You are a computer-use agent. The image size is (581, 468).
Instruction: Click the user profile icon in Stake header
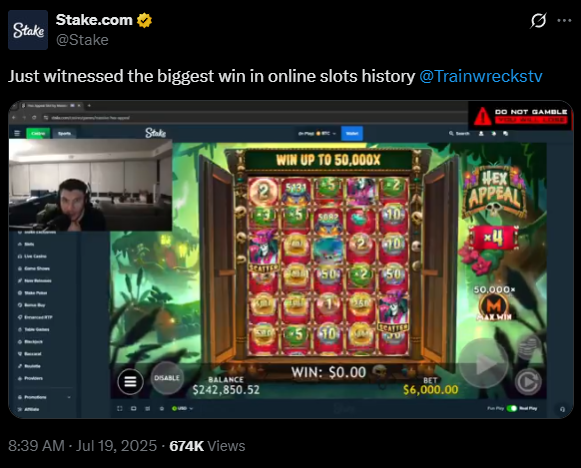click(481, 133)
